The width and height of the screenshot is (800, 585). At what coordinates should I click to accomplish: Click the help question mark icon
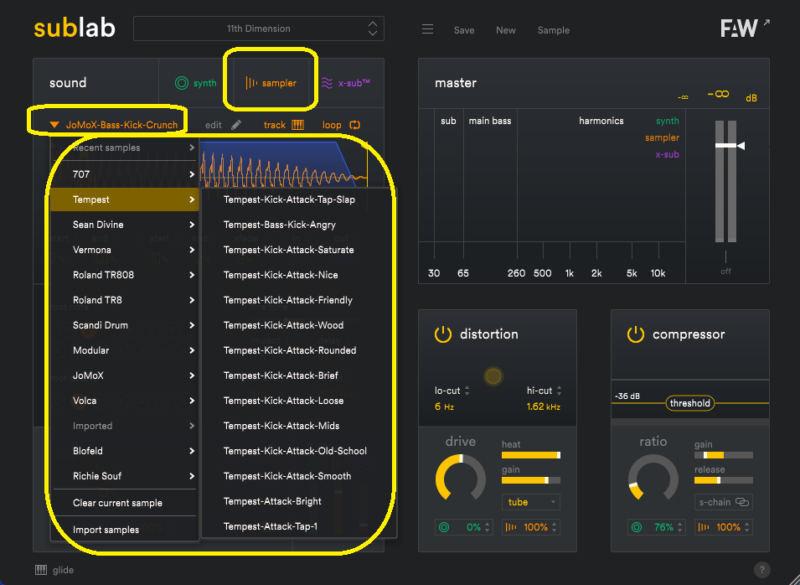coord(761,570)
